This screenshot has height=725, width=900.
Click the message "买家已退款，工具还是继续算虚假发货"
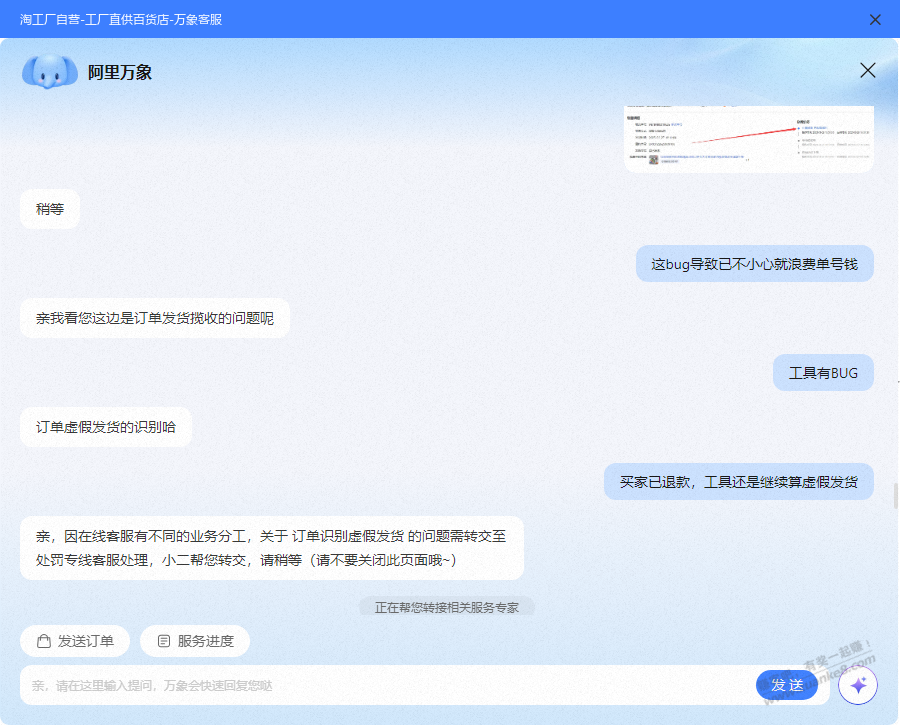coord(739,482)
